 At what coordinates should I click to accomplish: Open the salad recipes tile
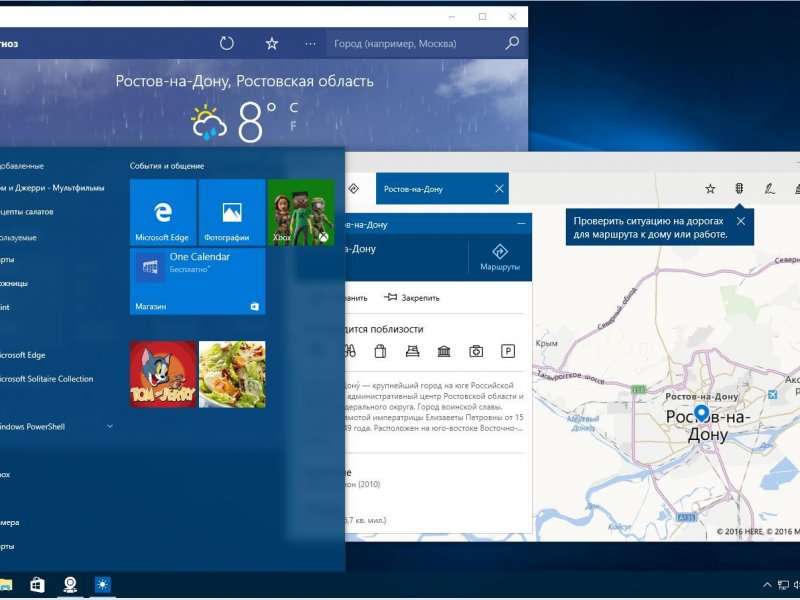point(232,374)
